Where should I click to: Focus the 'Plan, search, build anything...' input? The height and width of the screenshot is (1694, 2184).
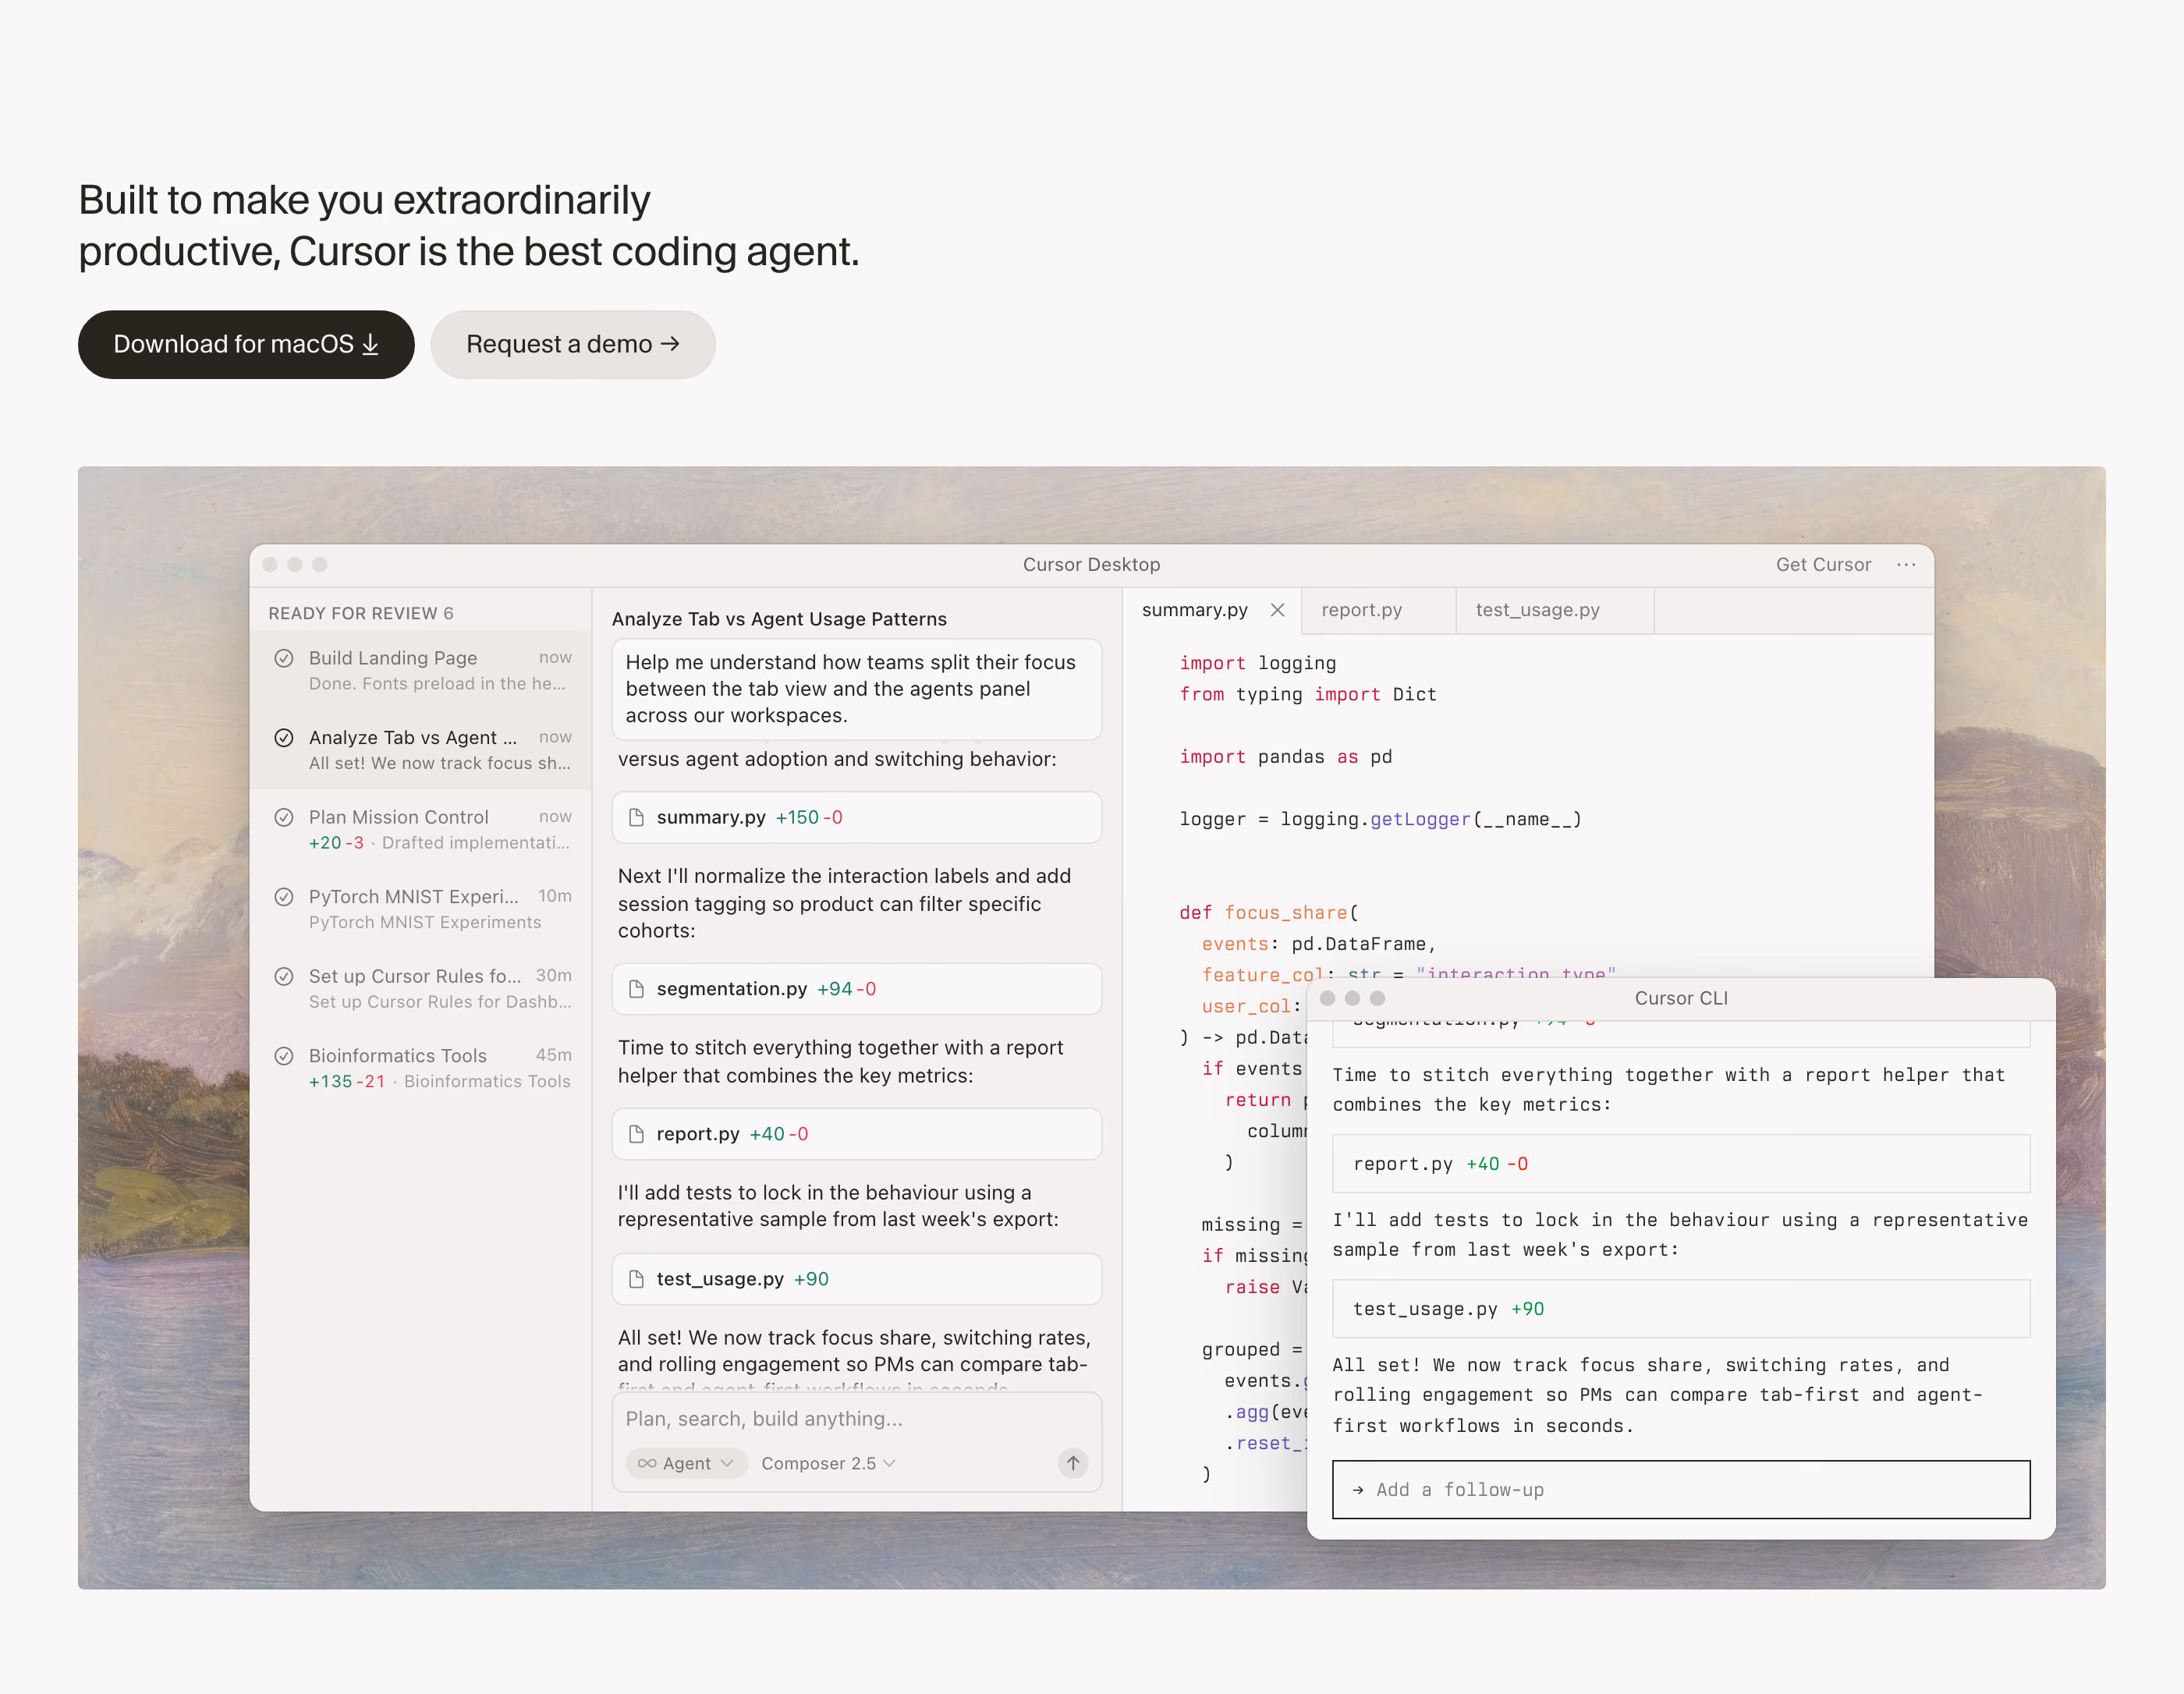coord(857,1419)
